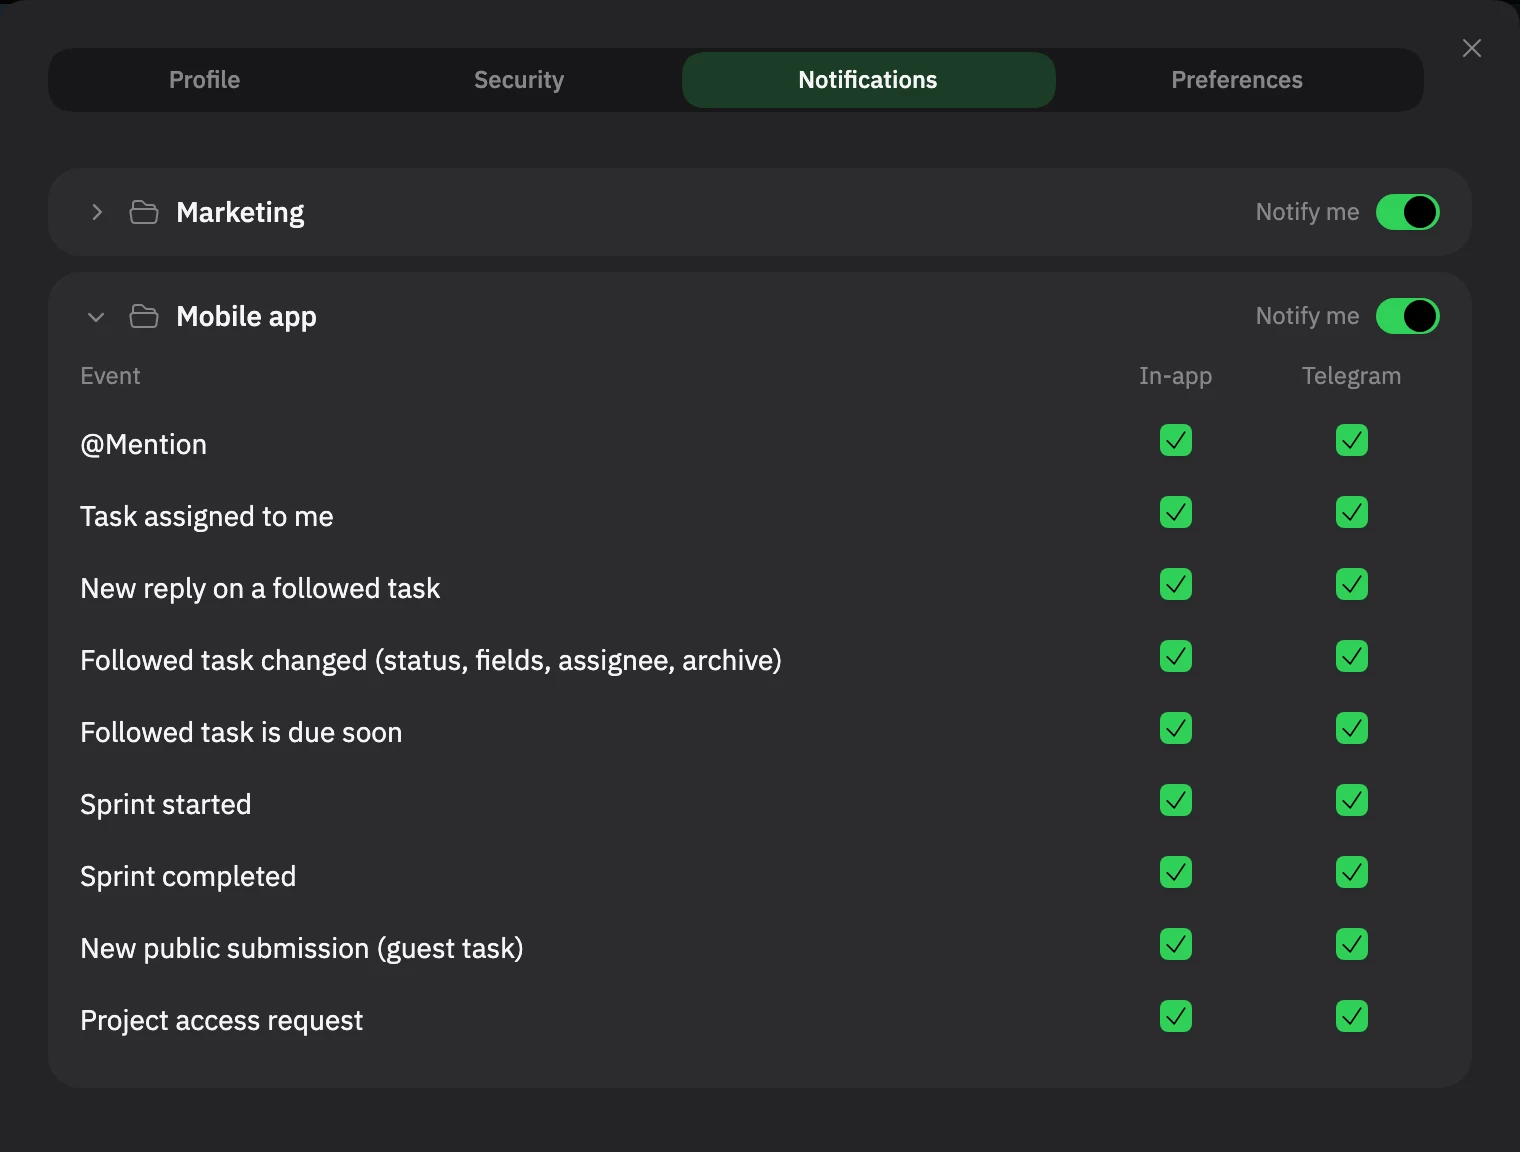
Task: Uncheck In-app for New reply on followed task
Action: click(x=1176, y=584)
